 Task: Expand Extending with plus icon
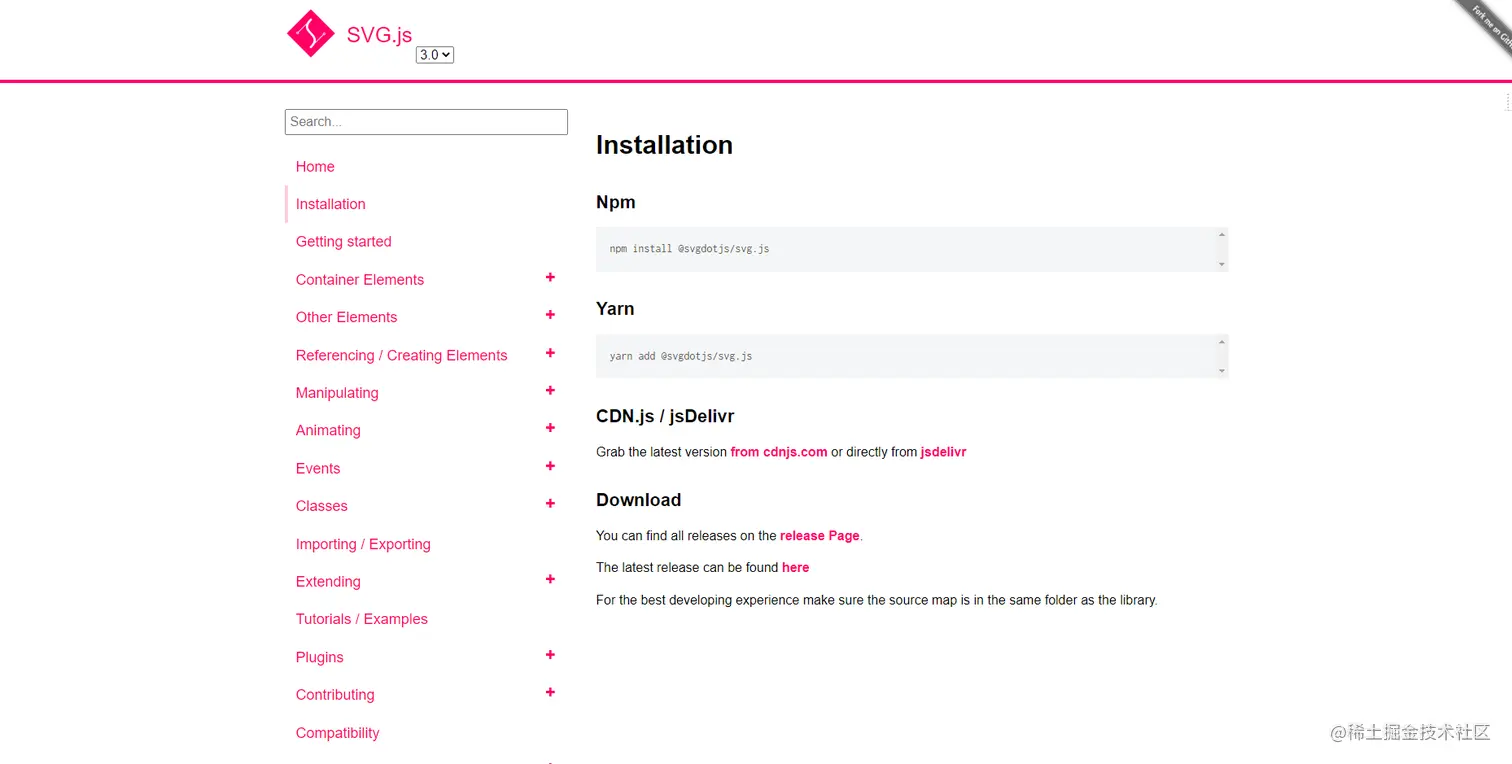click(550, 579)
